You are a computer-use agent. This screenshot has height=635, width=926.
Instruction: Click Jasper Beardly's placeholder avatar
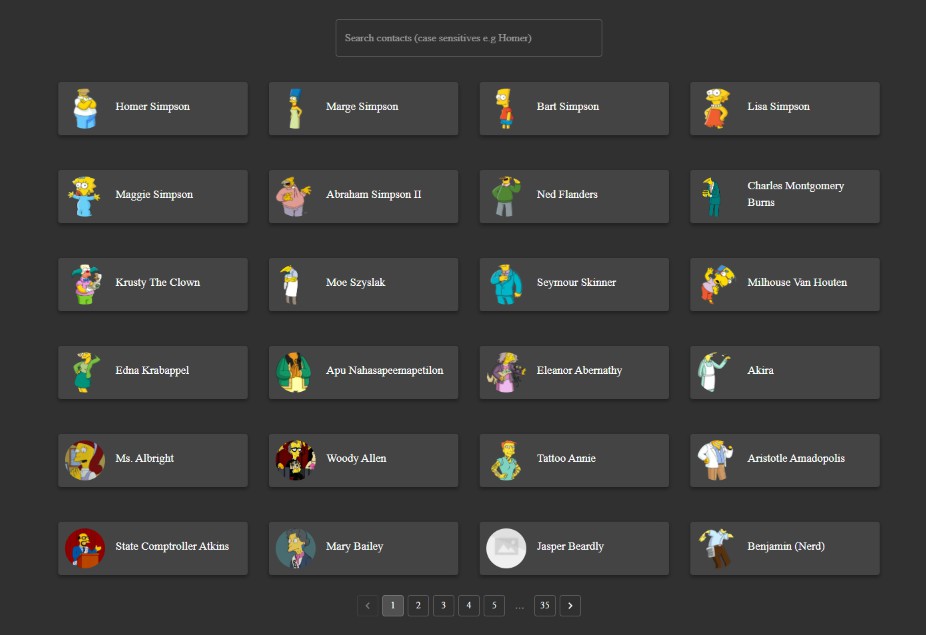coord(506,548)
